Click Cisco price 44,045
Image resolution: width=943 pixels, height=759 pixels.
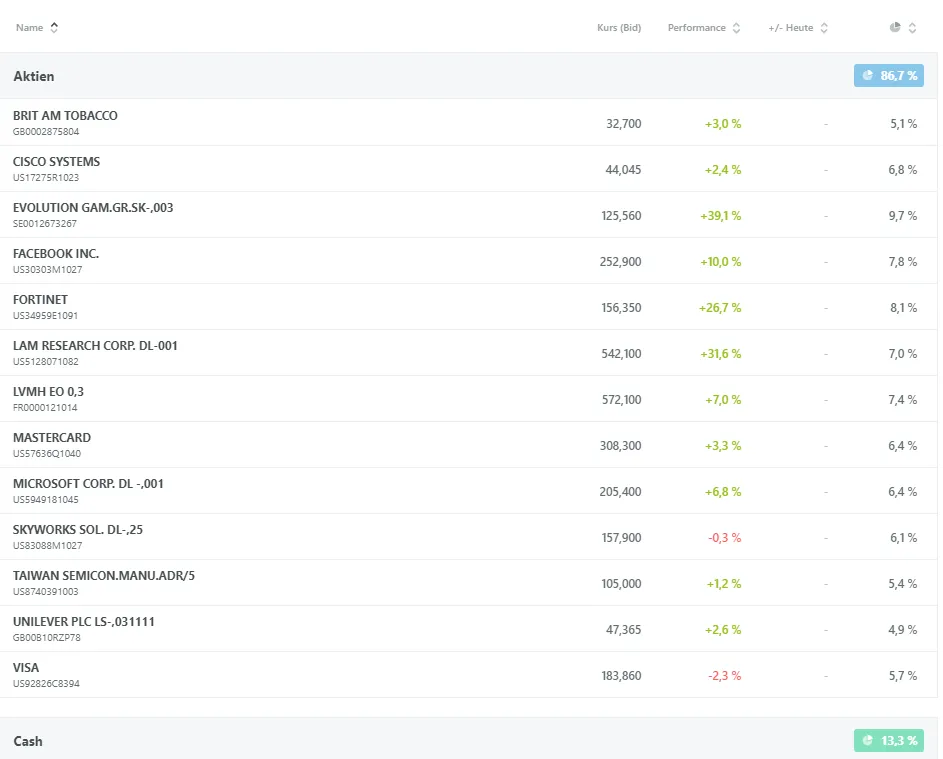pyautogui.click(x=623, y=170)
